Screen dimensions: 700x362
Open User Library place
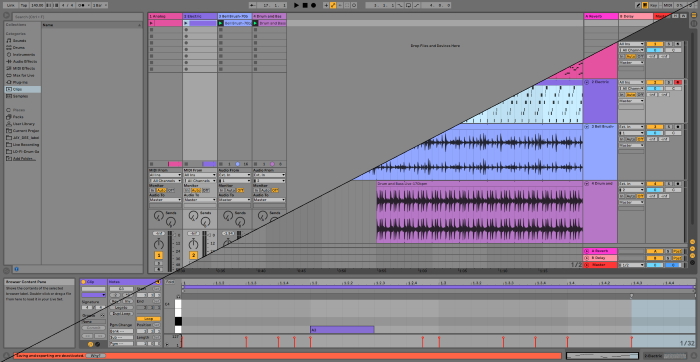coord(23,124)
